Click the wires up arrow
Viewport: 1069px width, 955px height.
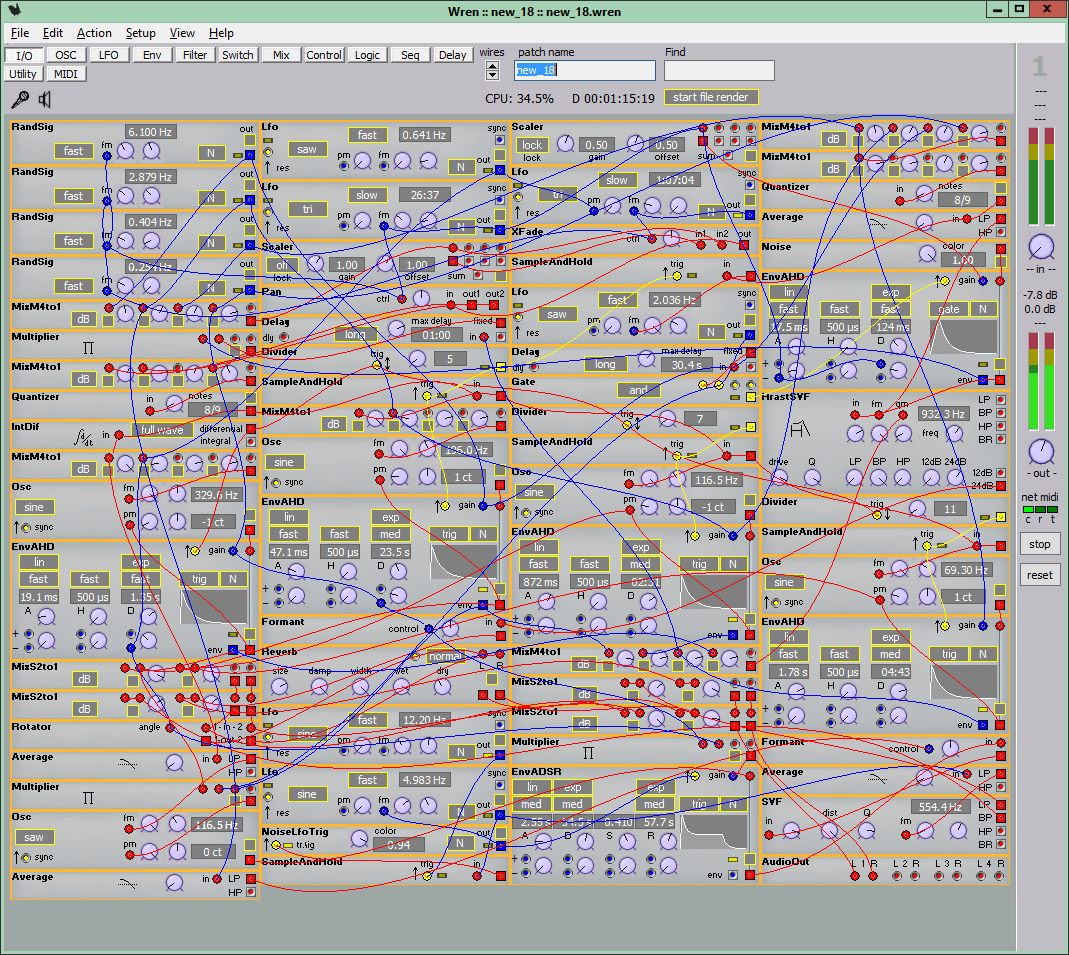pyautogui.click(x=492, y=65)
